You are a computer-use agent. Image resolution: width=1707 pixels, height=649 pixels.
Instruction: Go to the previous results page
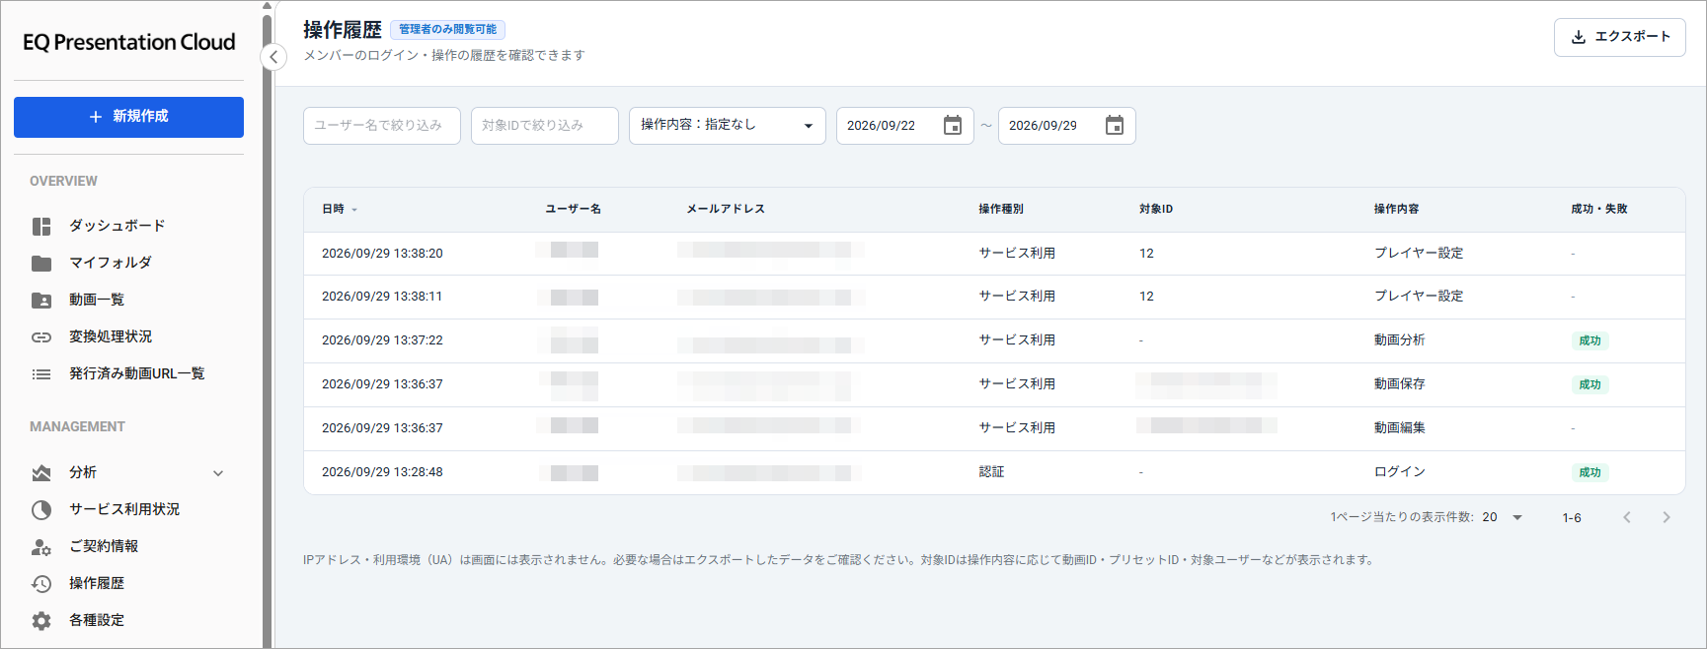1627,517
